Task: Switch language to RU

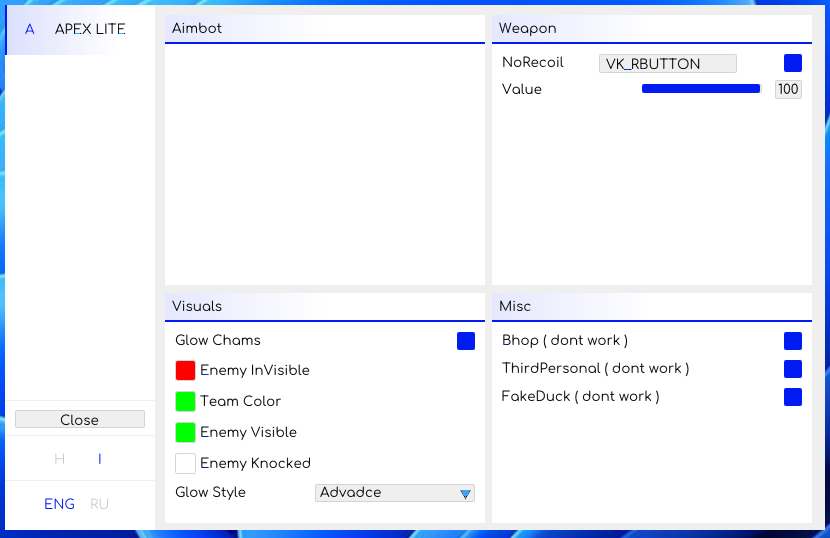Action: point(100,504)
